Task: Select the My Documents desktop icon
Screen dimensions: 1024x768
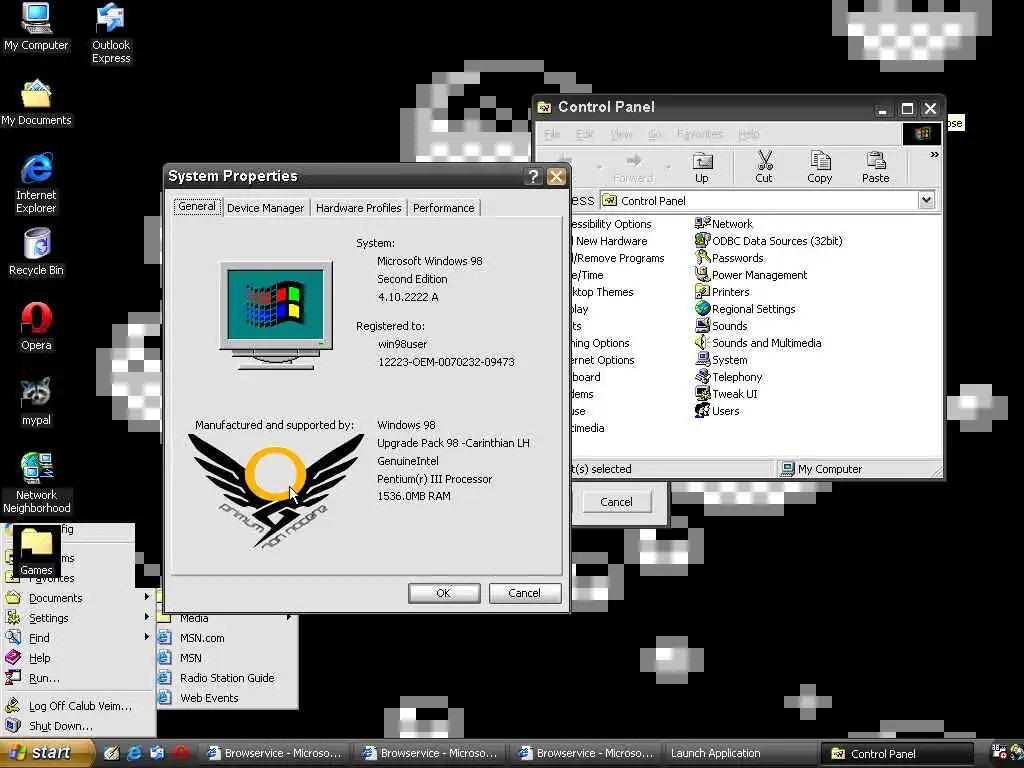Action: pos(36,103)
